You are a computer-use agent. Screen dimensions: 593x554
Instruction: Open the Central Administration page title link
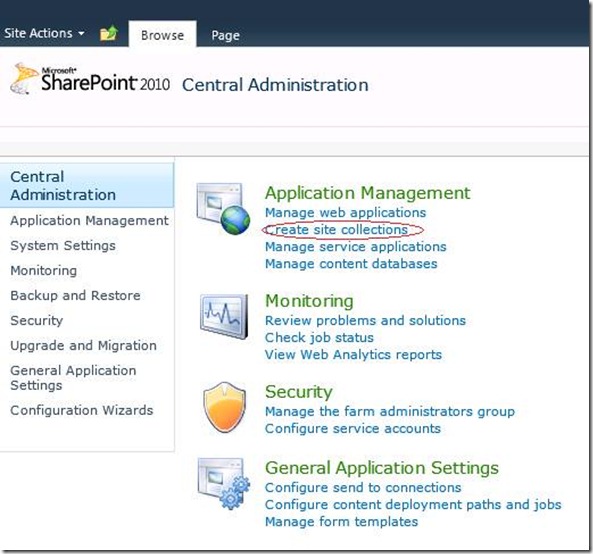click(275, 85)
